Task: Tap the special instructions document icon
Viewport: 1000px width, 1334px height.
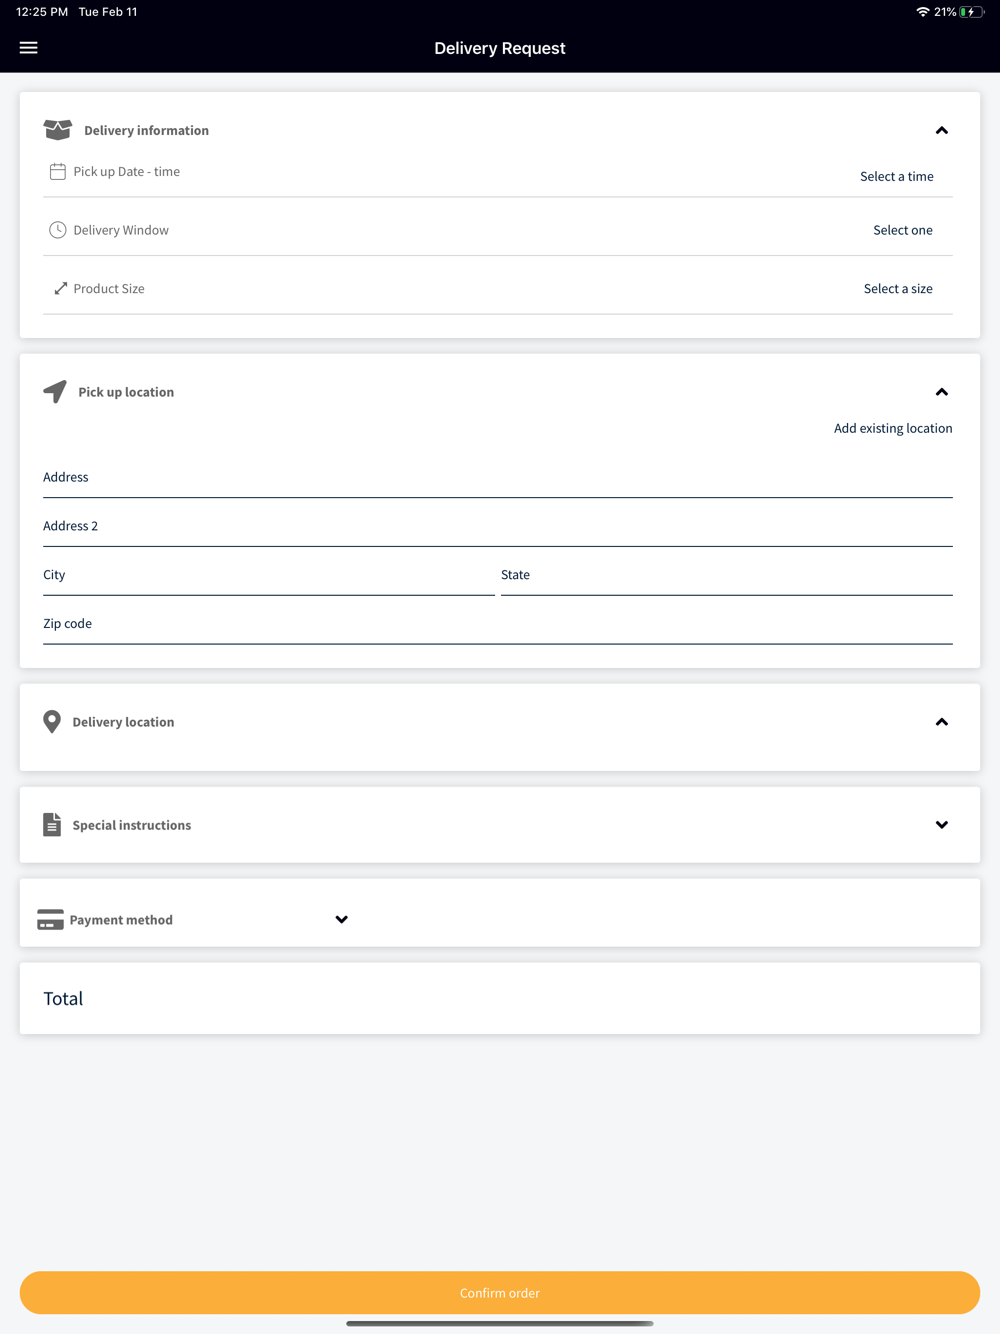Action: pyautogui.click(x=52, y=825)
